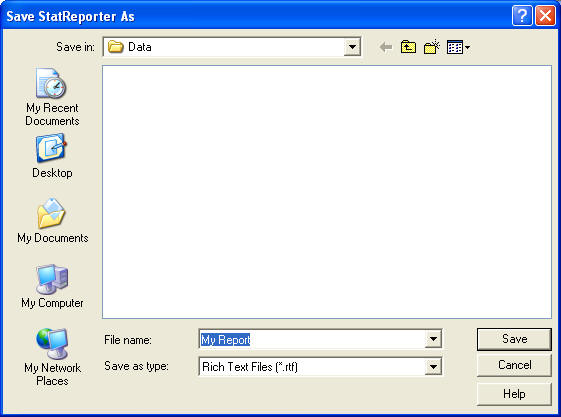Click the Save button
561x417 pixels.
pyautogui.click(x=514, y=339)
